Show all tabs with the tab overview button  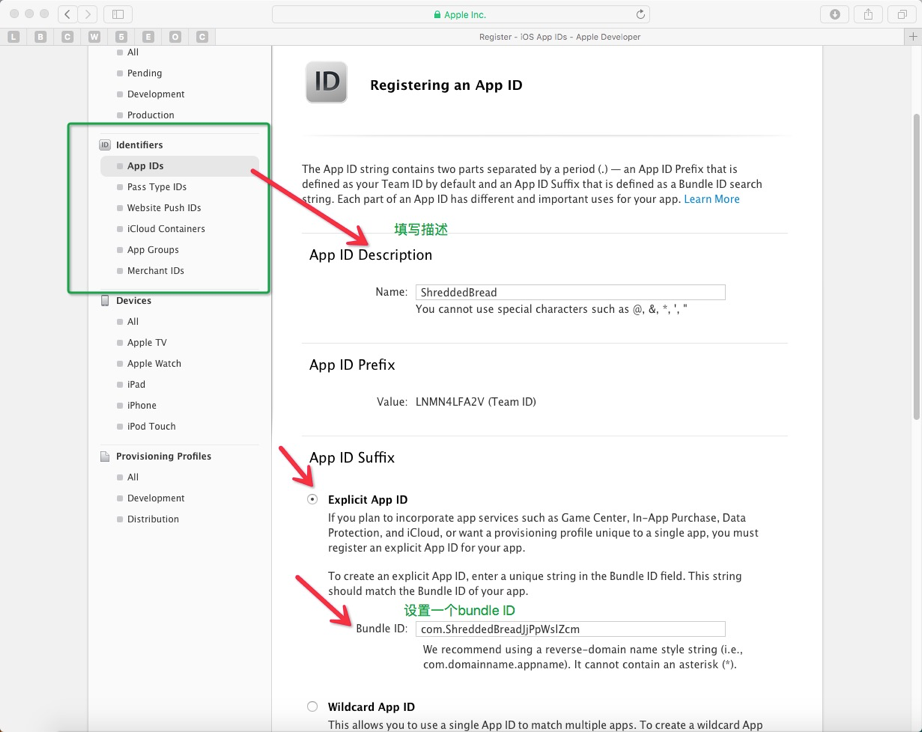(x=901, y=14)
